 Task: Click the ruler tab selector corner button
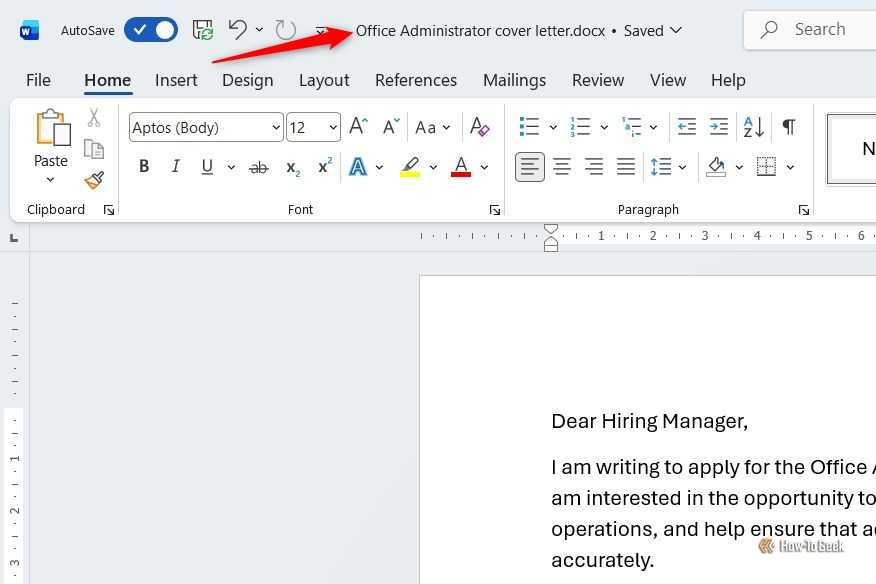[15, 238]
